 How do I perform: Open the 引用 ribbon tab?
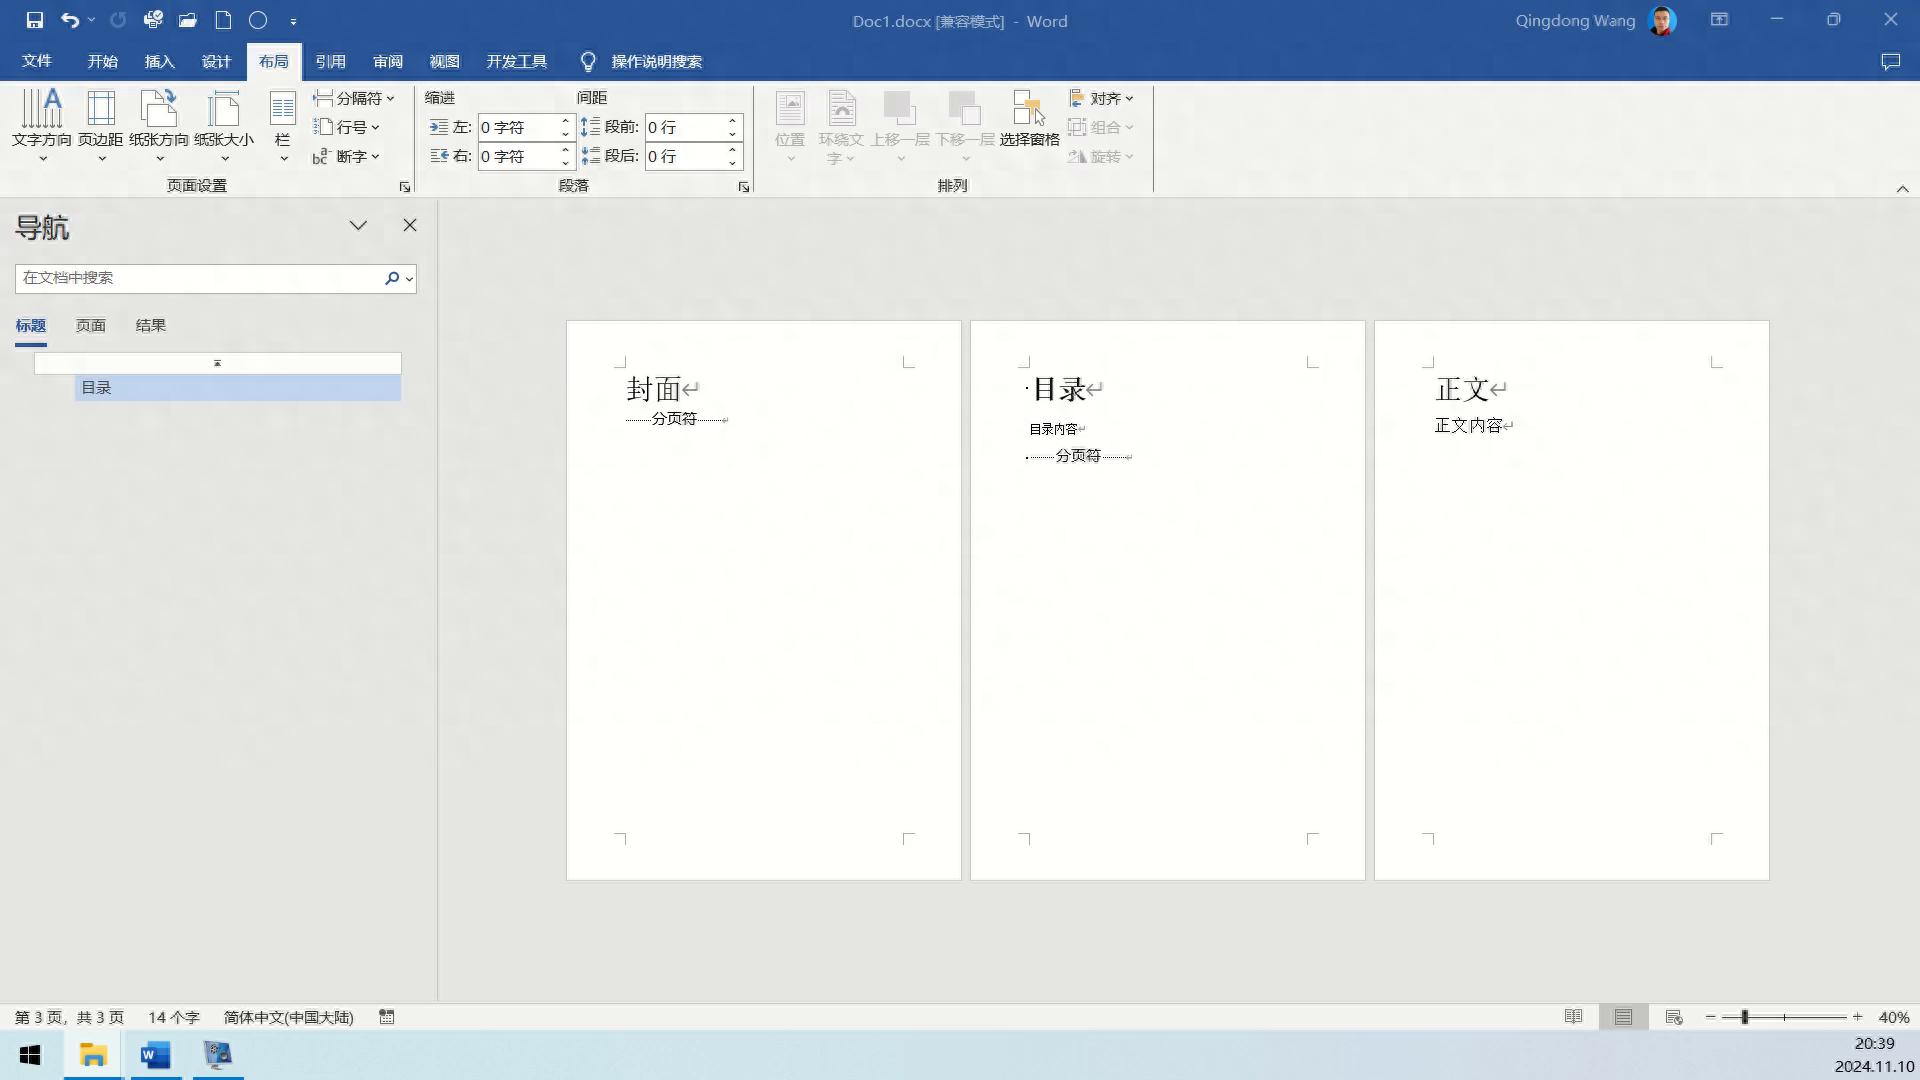coord(331,61)
